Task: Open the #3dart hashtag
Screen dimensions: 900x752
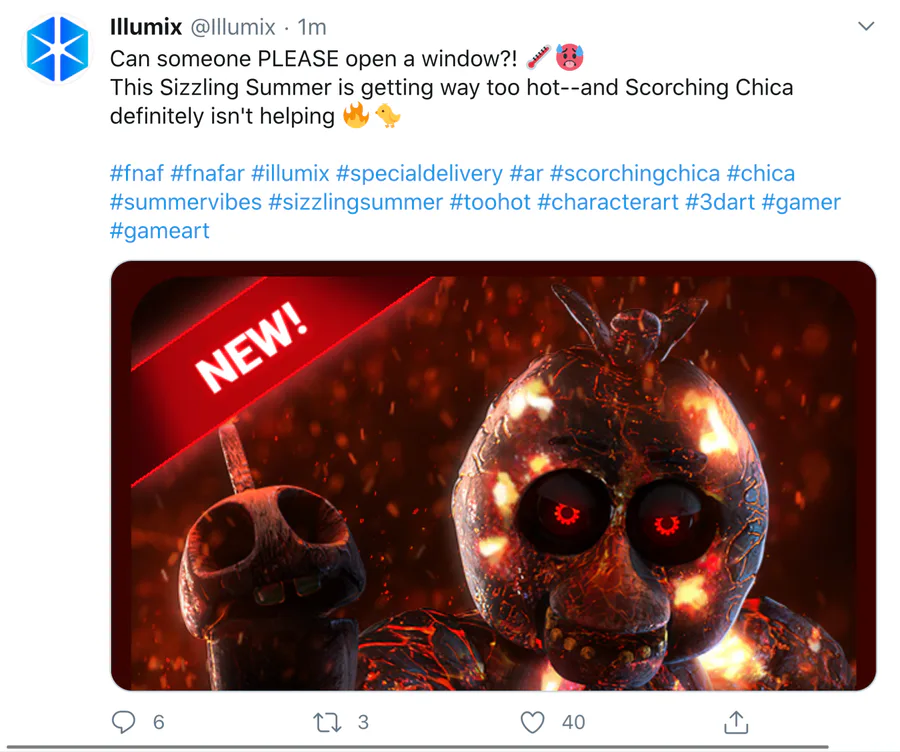Action: click(720, 202)
